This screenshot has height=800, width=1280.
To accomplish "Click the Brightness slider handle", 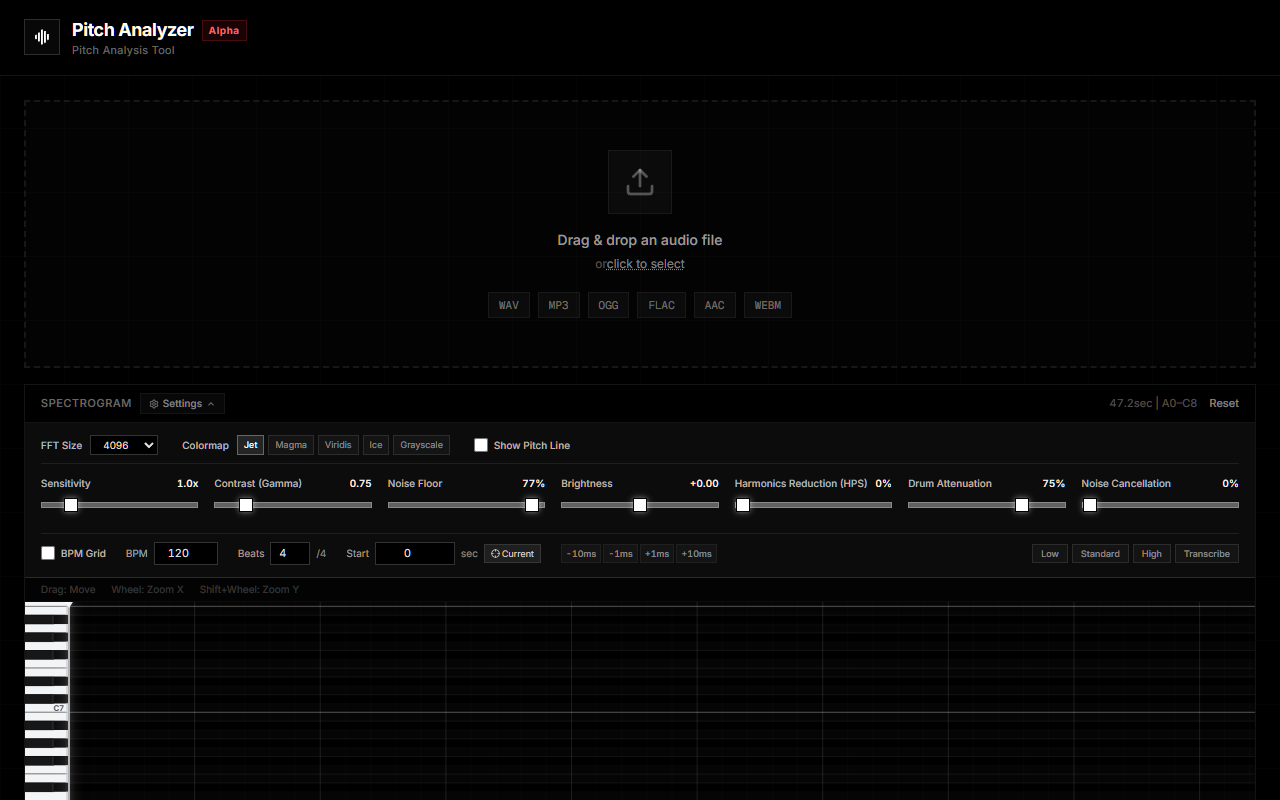I will 640,505.
